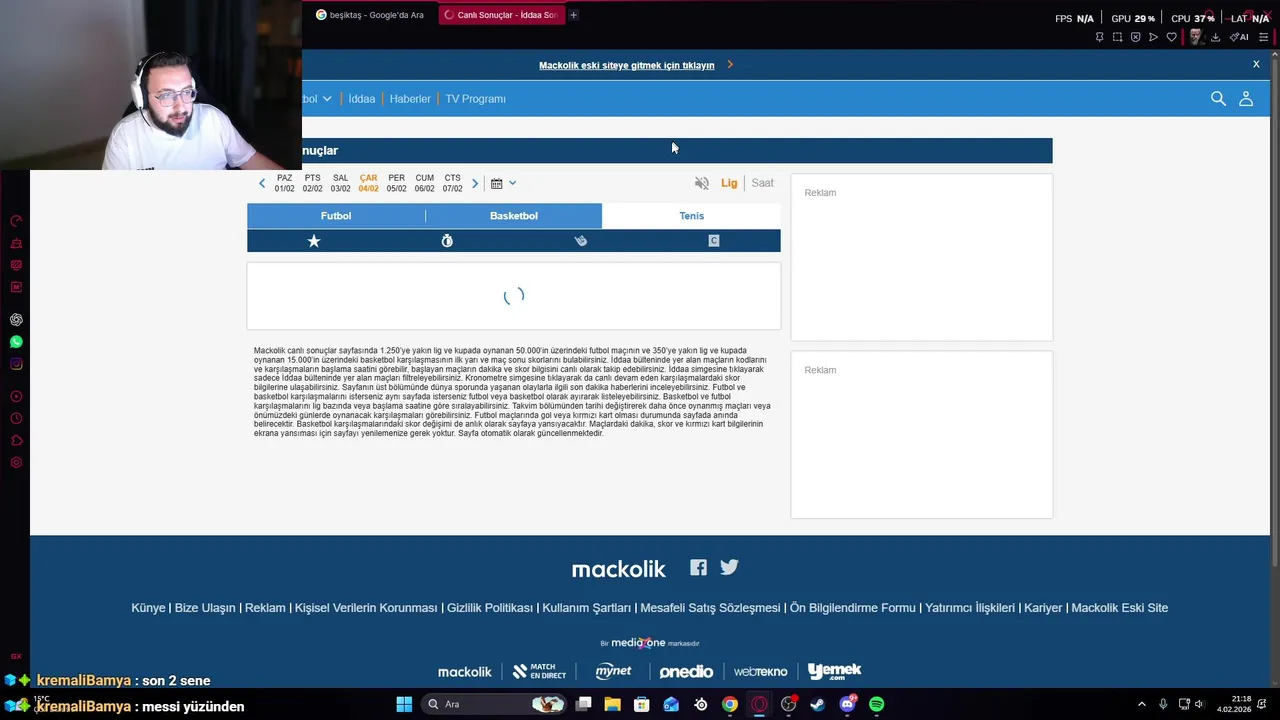This screenshot has width=1280, height=720.
Task: Toggle the muted sound icon
Action: click(702, 183)
